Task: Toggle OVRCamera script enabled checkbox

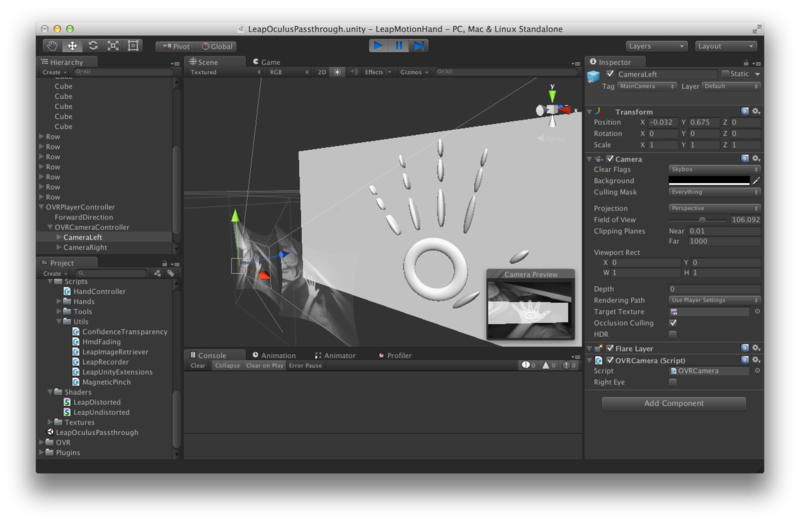Action: [x=610, y=360]
